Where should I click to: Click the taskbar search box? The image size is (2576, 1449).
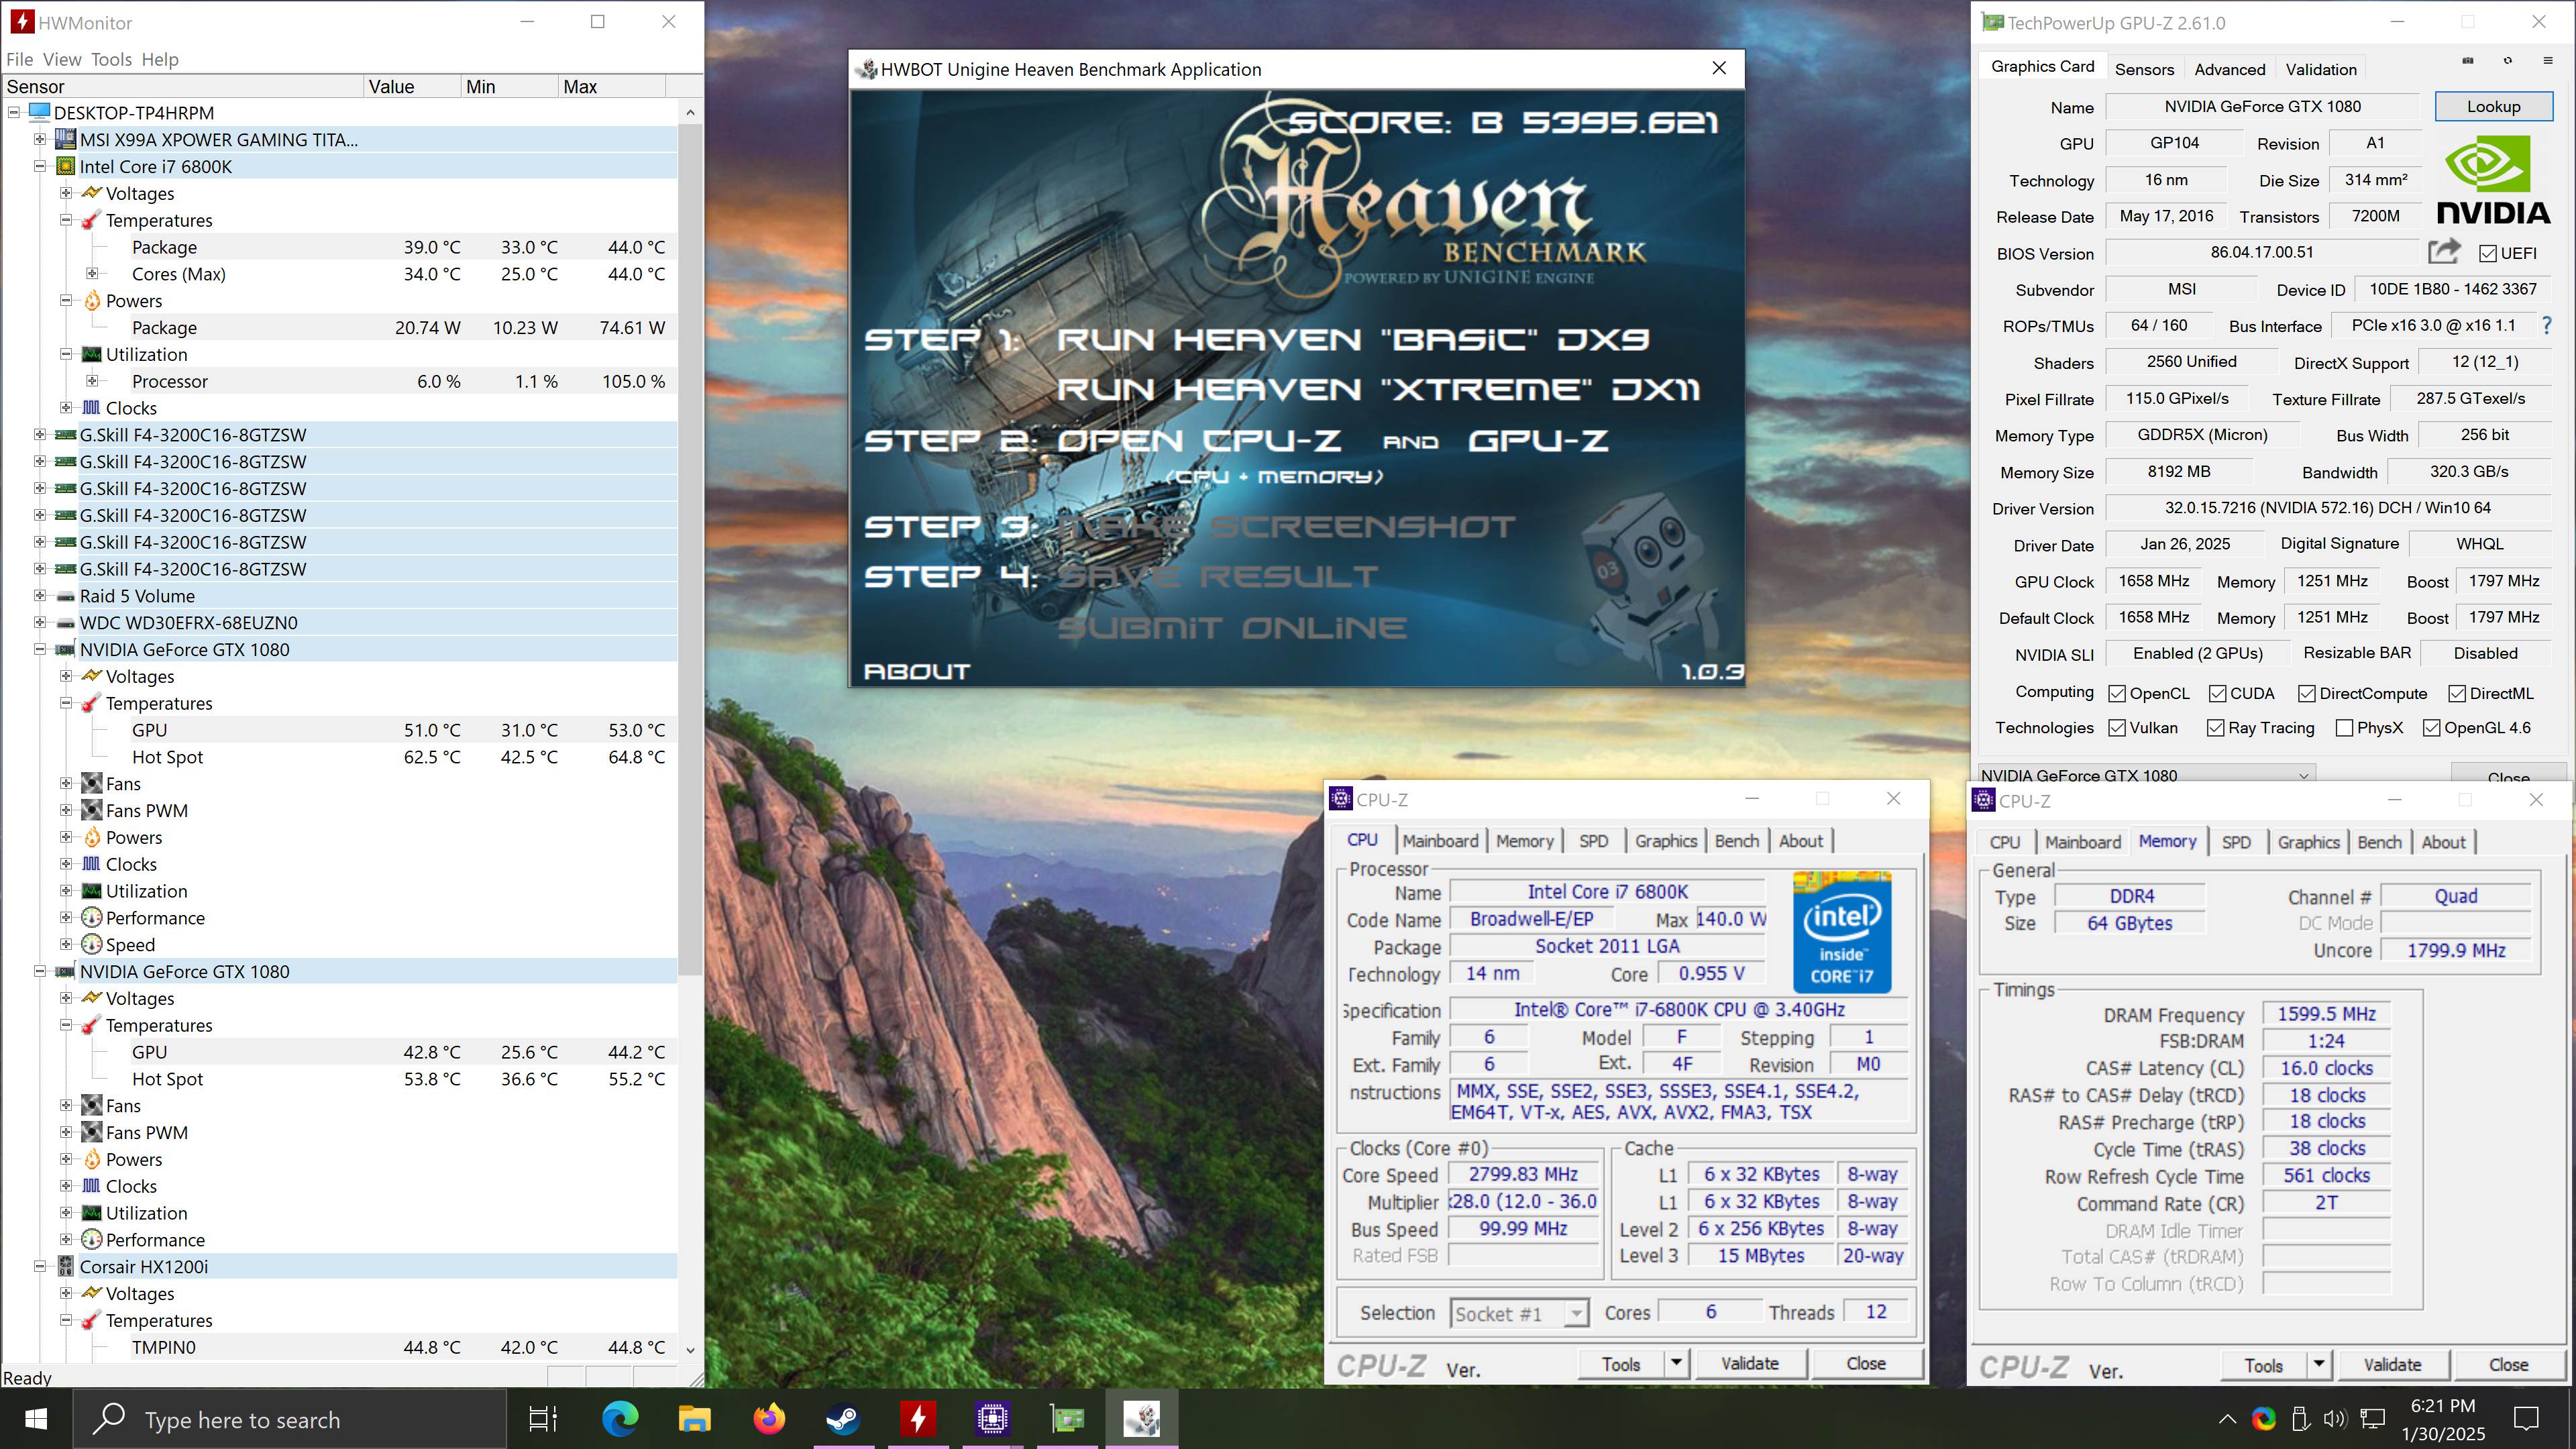[290, 1419]
